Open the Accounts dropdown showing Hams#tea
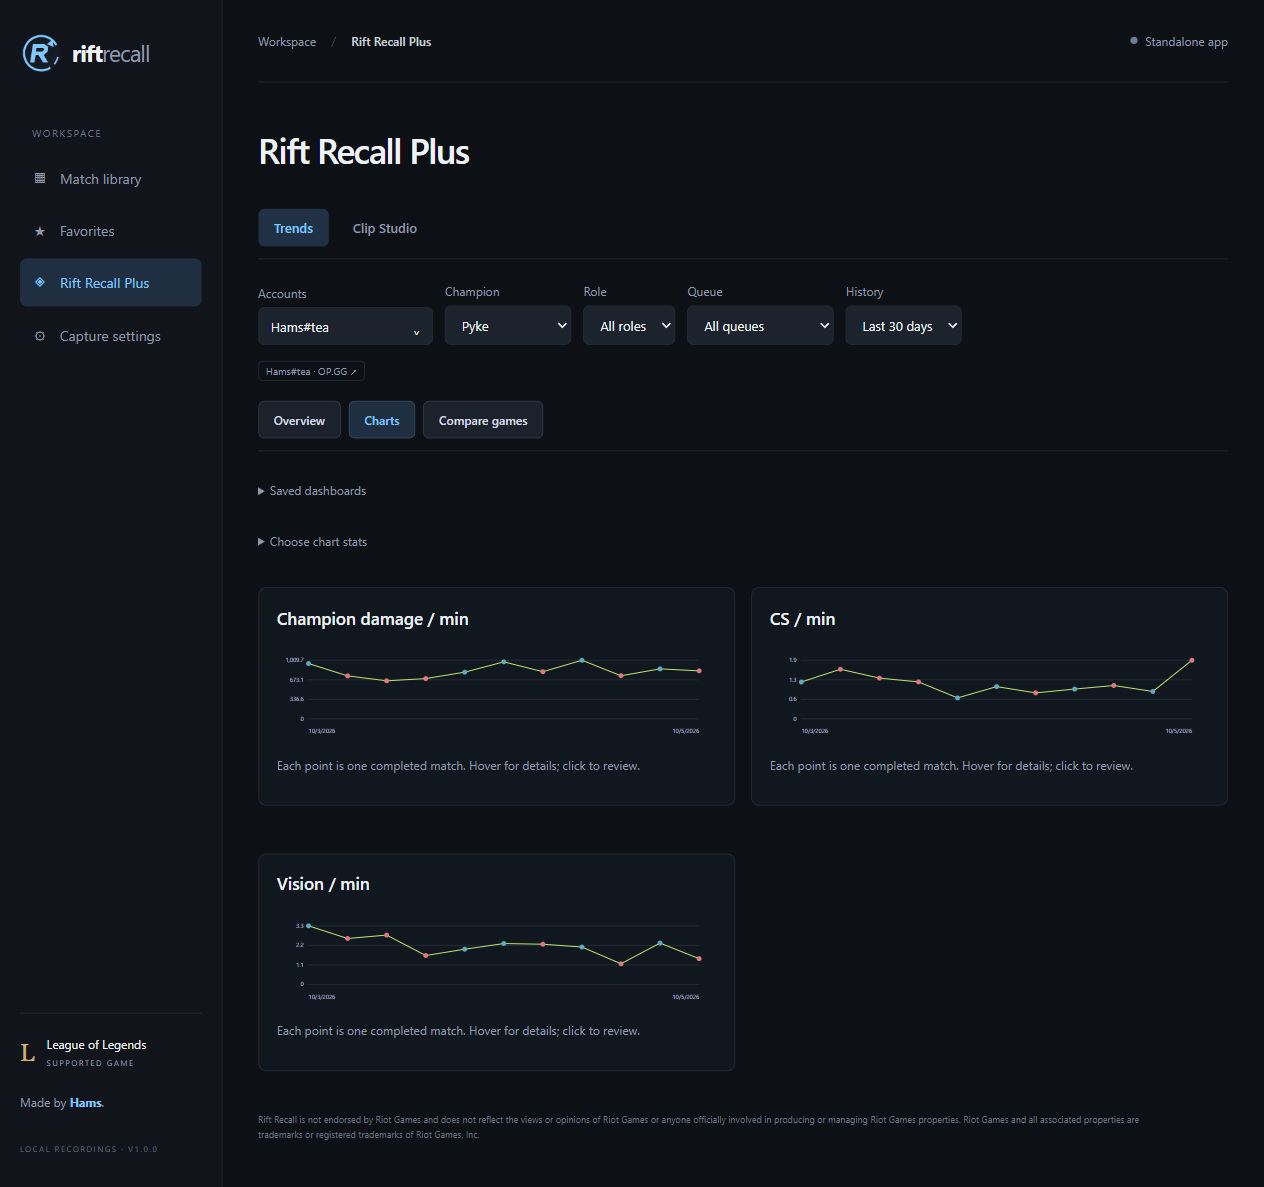1264x1187 pixels. click(x=345, y=326)
